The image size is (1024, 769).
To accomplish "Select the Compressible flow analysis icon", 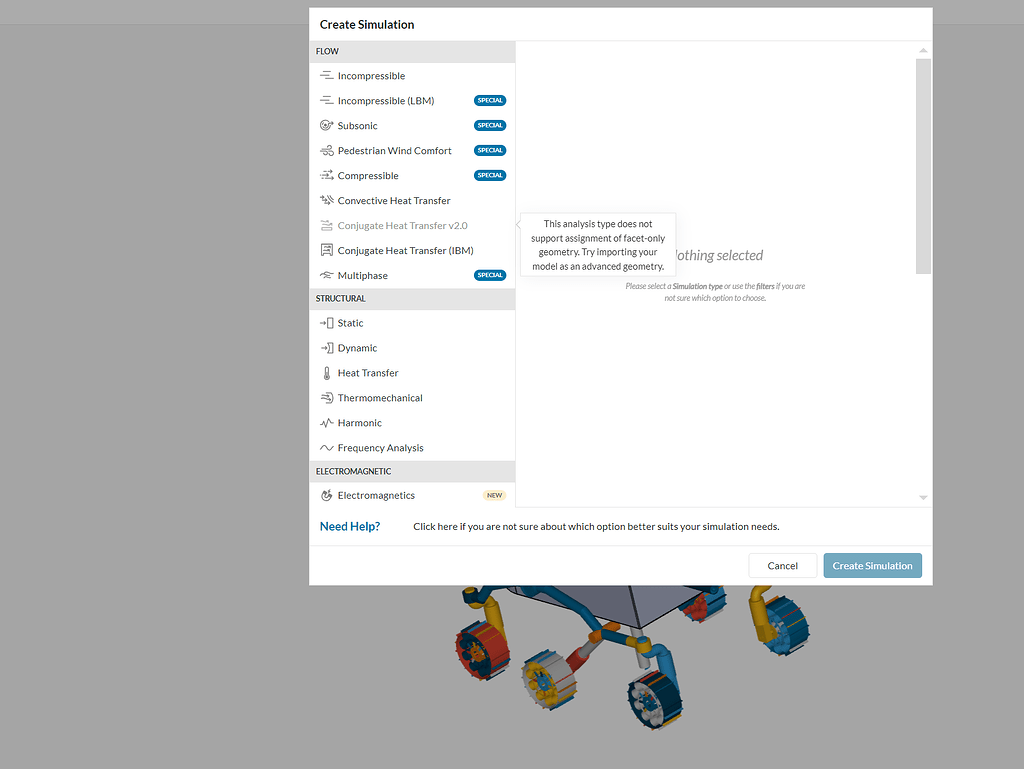I will point(326,175).
